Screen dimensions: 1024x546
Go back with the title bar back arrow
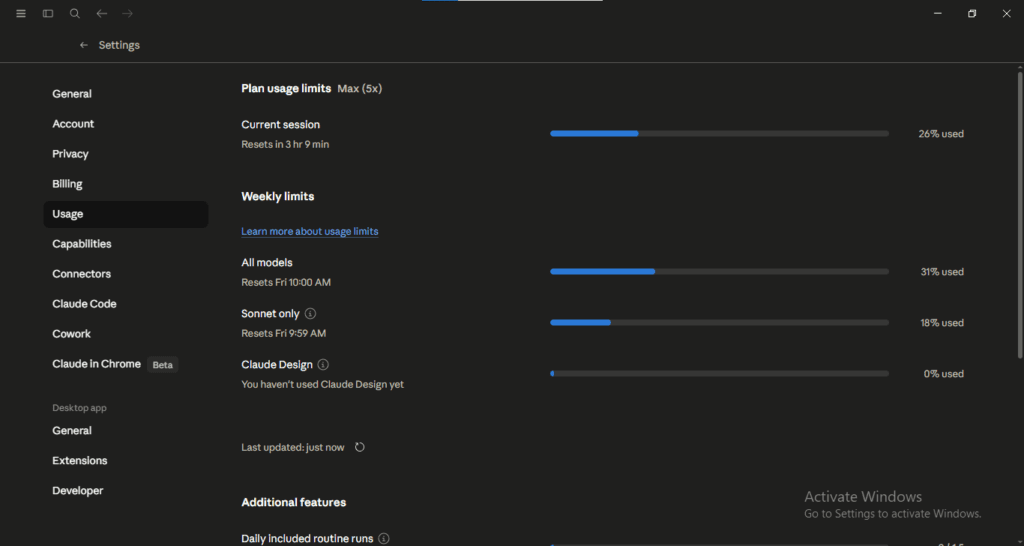pyautogui.click(x=102, y=14)
